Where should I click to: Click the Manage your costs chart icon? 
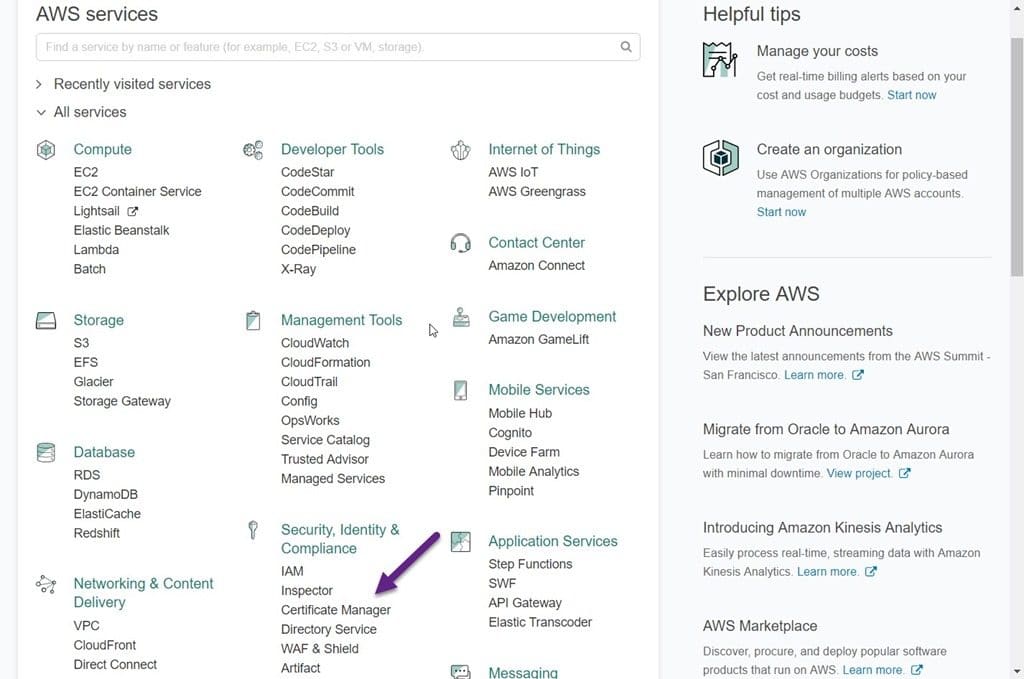coord(720,59)
